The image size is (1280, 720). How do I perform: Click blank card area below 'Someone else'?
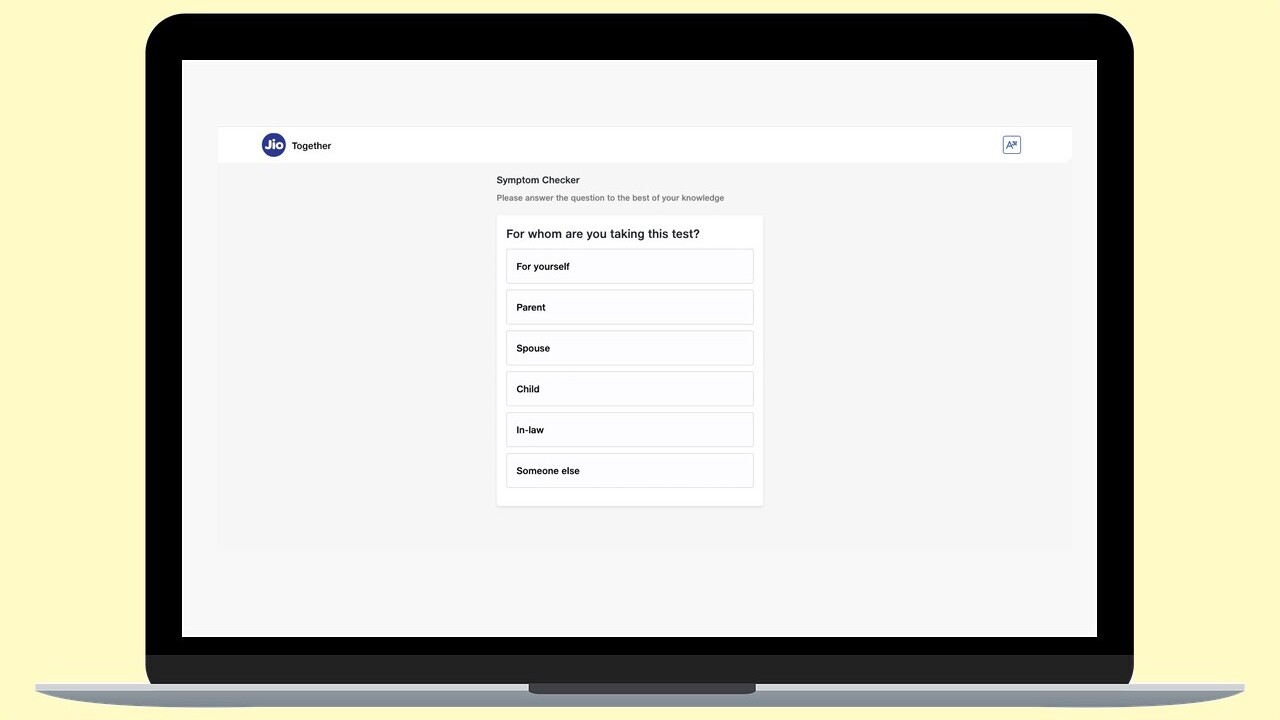[629, 497]
